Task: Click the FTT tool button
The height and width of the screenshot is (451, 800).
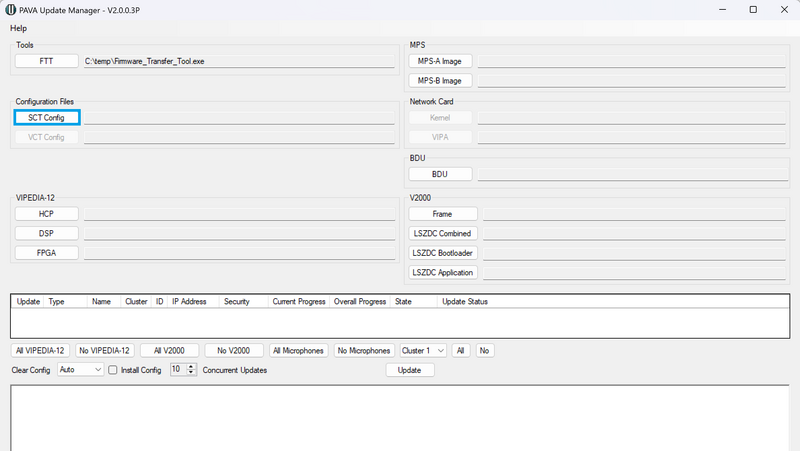Action: tap(46, 61)
